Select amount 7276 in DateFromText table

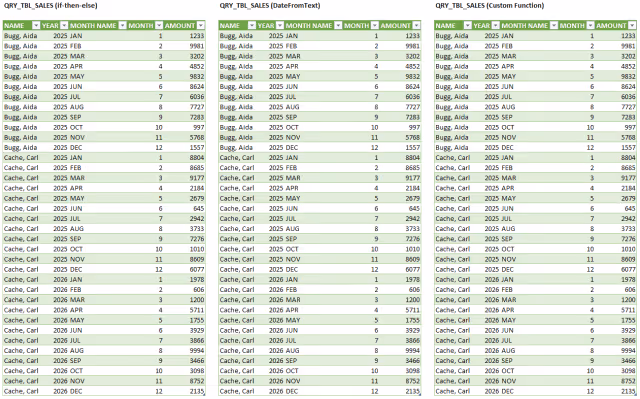point(412,239)
